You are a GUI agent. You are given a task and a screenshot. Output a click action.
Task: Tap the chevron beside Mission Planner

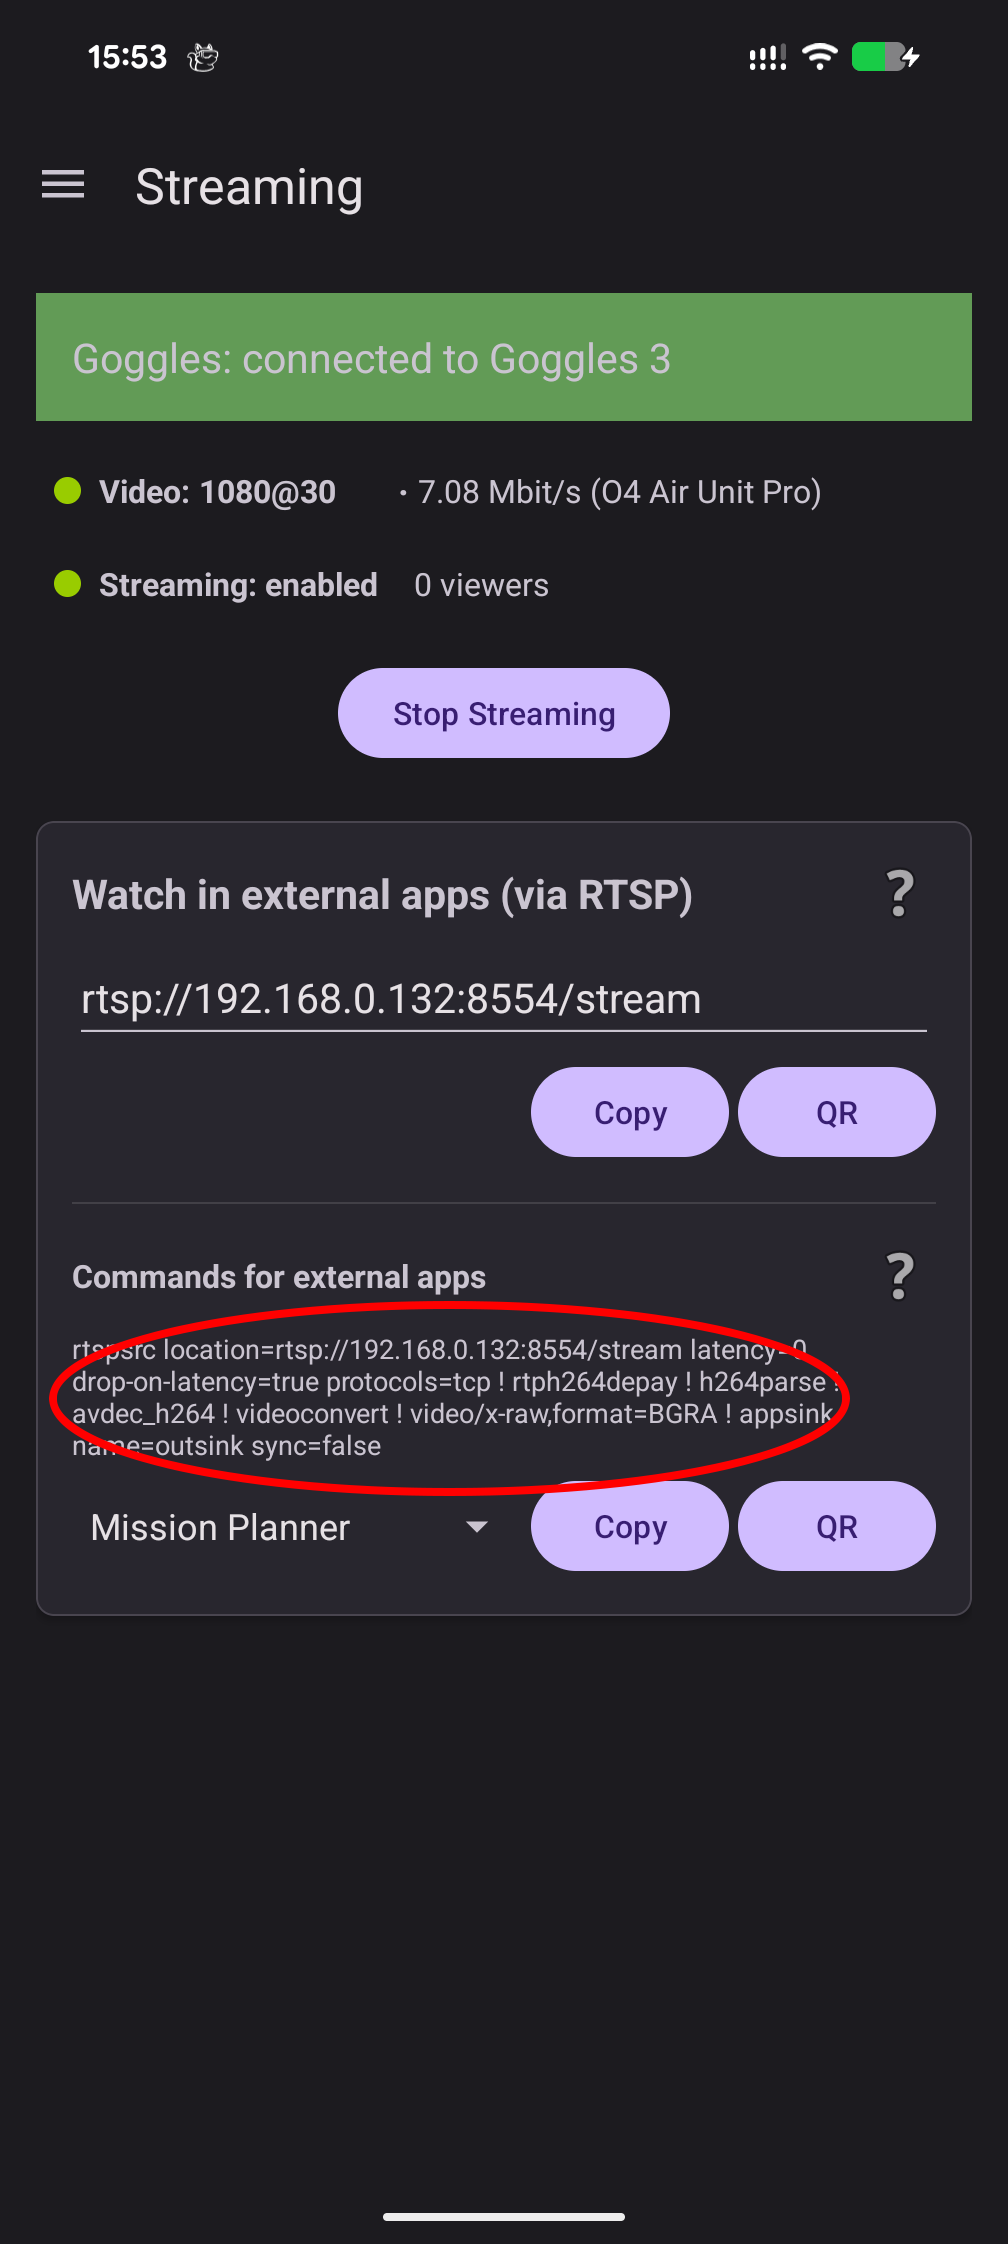pyautogui.click(x=477, y=1527)
